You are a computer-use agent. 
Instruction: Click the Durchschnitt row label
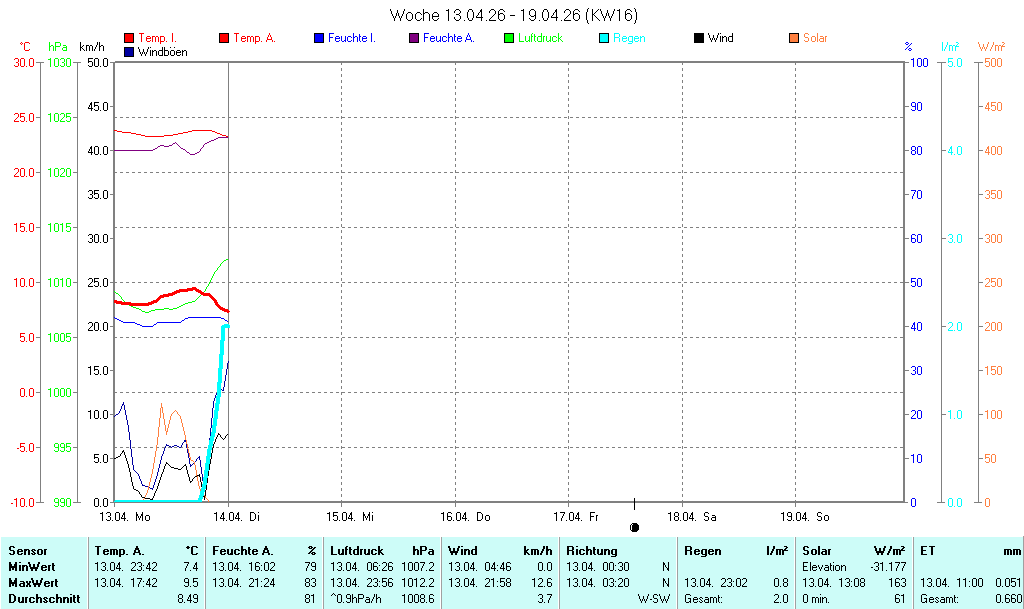click(43, 598)
